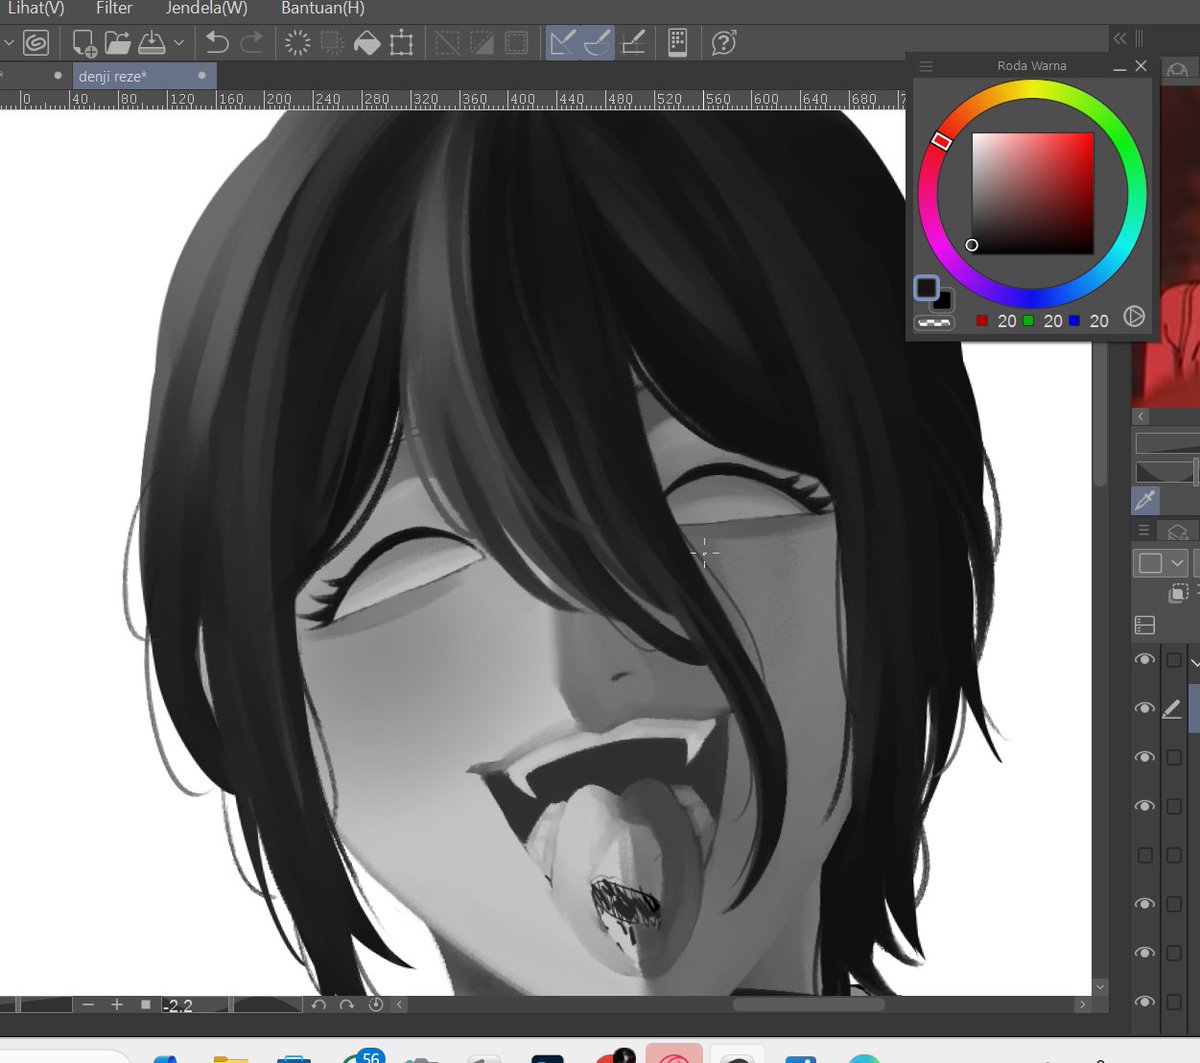Open the CLIP STUDIO launcher icon
The width and height of the screenshot is (1200, 1063).
coord(36,43)
